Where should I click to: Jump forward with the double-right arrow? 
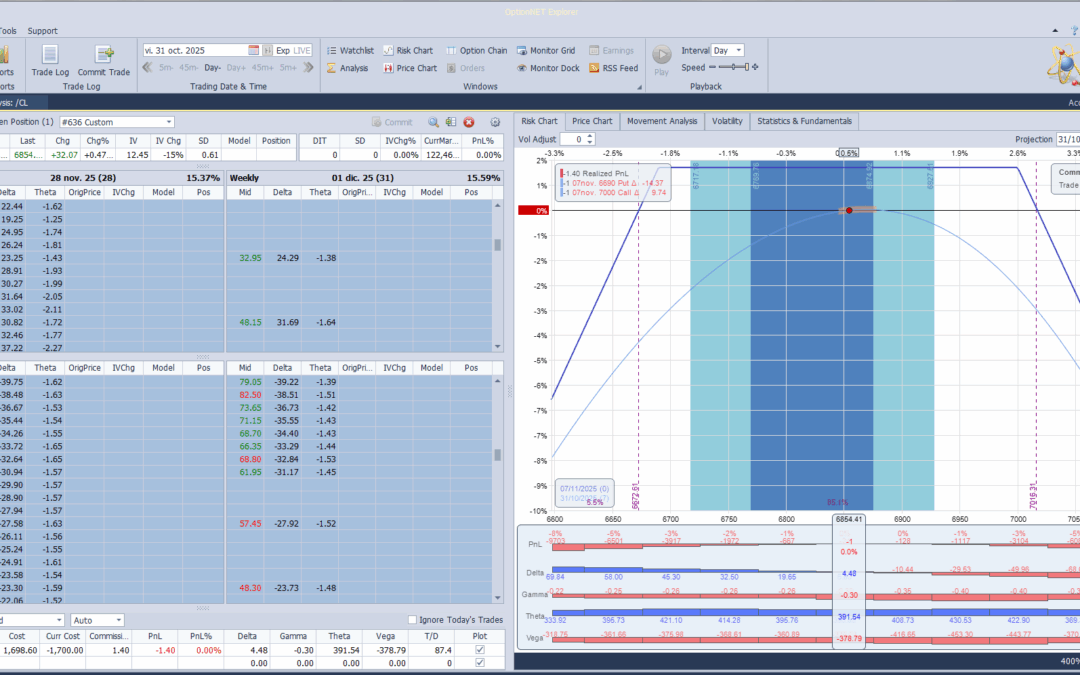coord(309,68)
